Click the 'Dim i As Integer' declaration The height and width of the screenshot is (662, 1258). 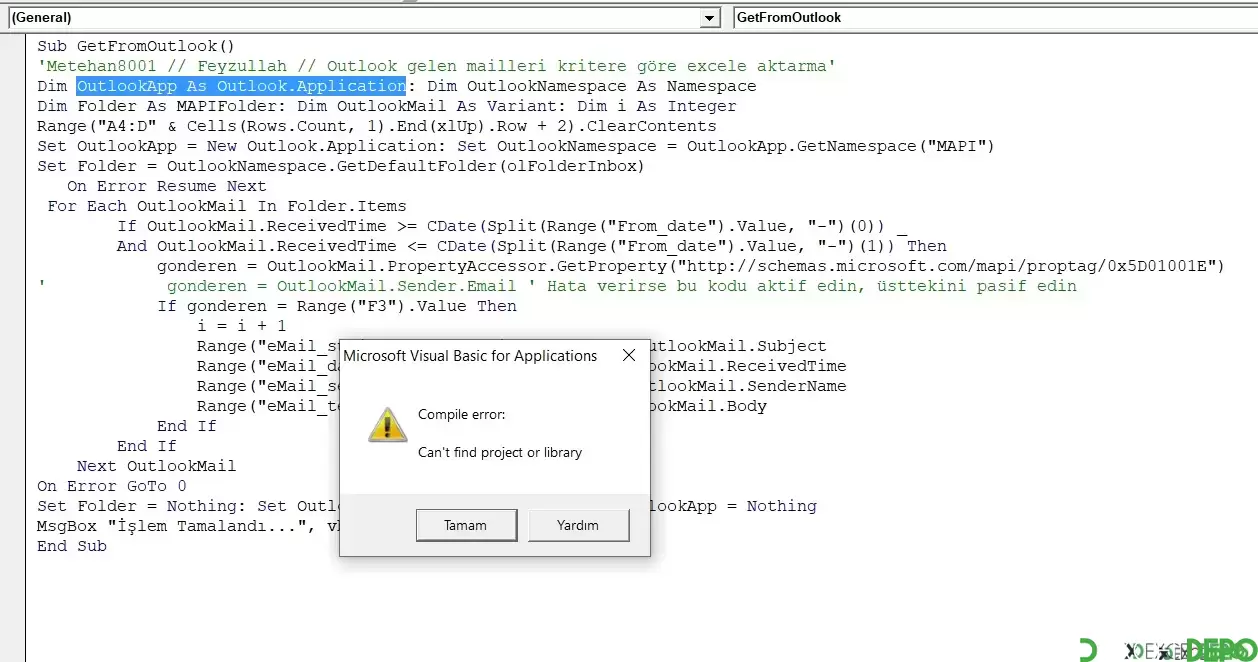pos(657,106)
